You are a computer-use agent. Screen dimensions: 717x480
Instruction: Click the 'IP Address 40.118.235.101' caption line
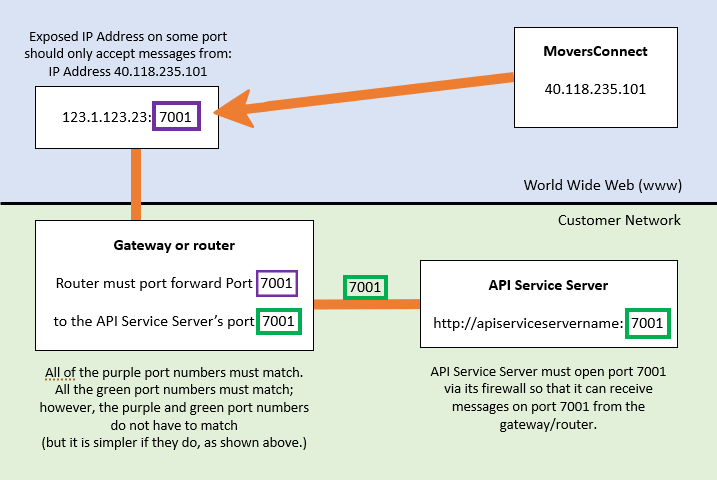128,72
